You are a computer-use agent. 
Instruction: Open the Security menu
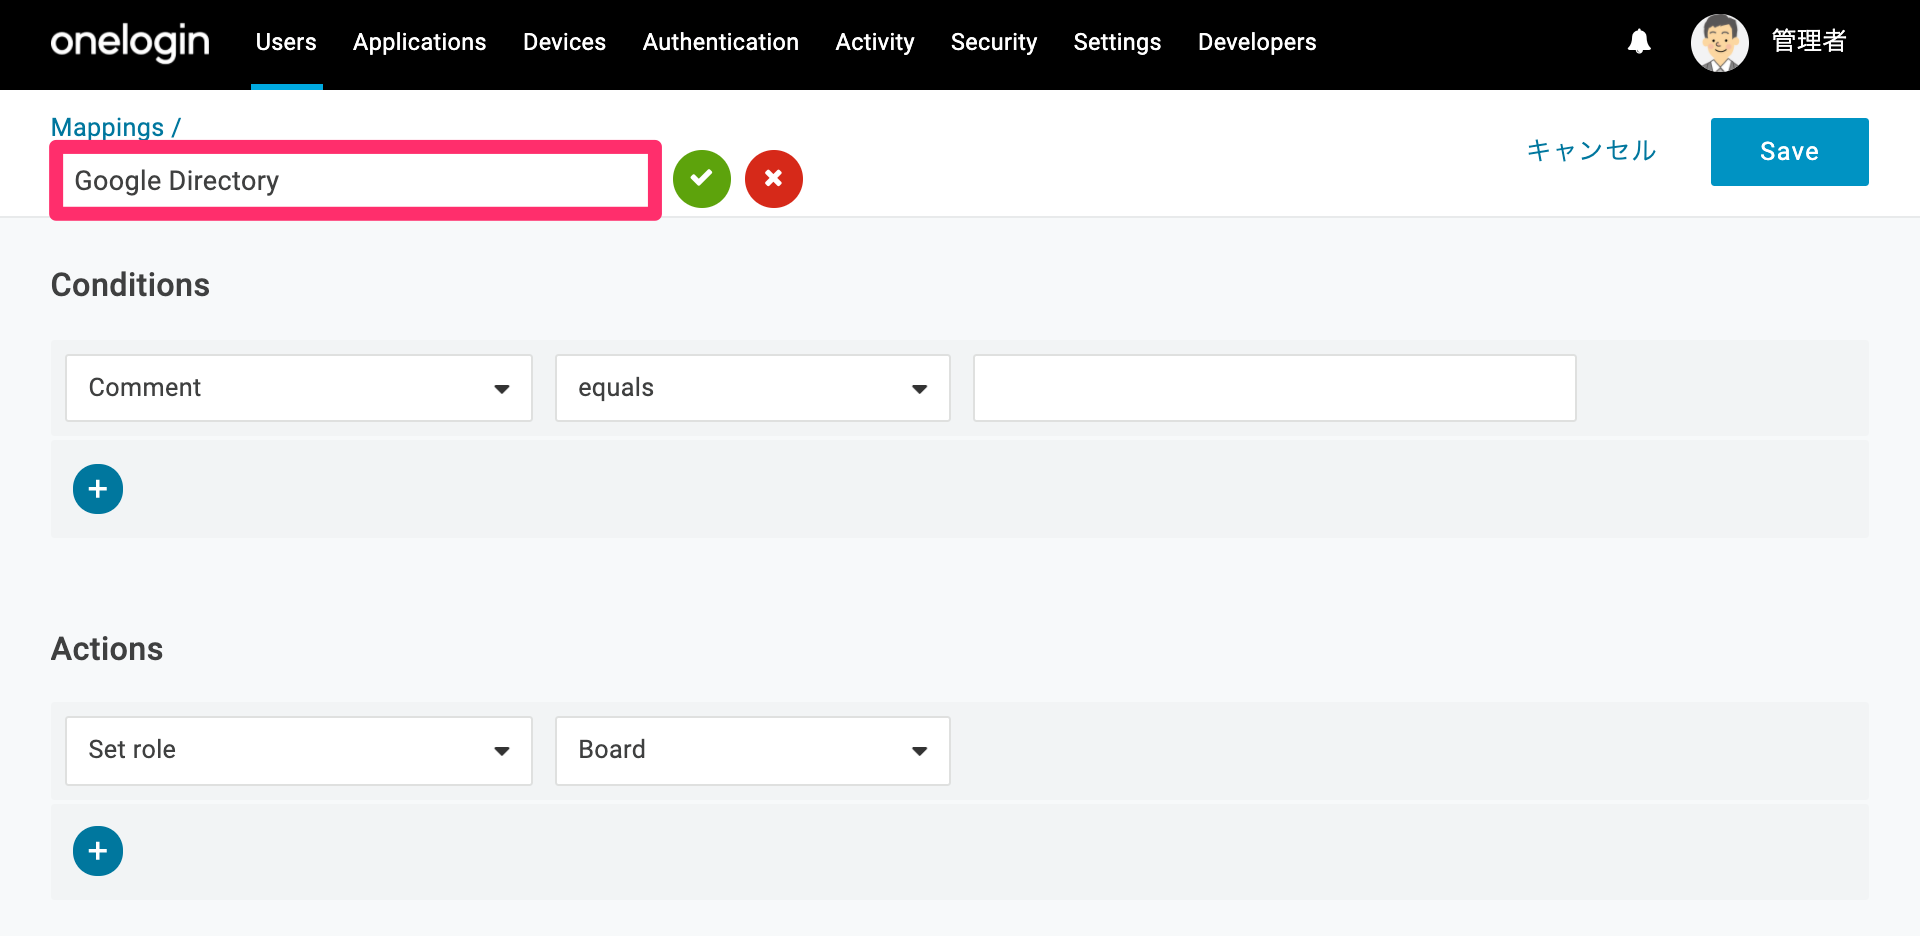(x=994, y=42)
